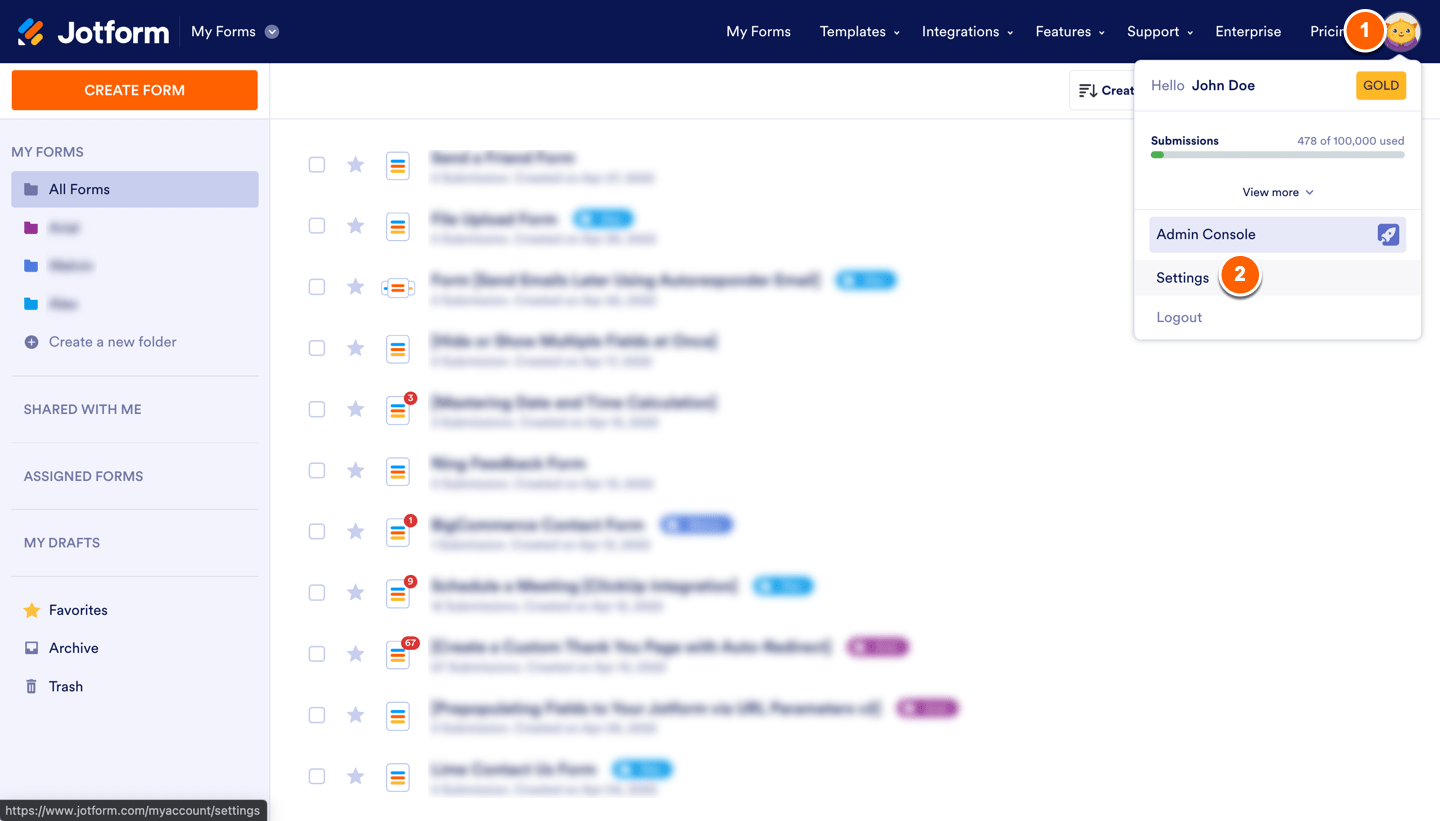Screen dimensions: 1440x821
Task: Open the My Forms switcher dropdown arrow
Action: (272, 32)
